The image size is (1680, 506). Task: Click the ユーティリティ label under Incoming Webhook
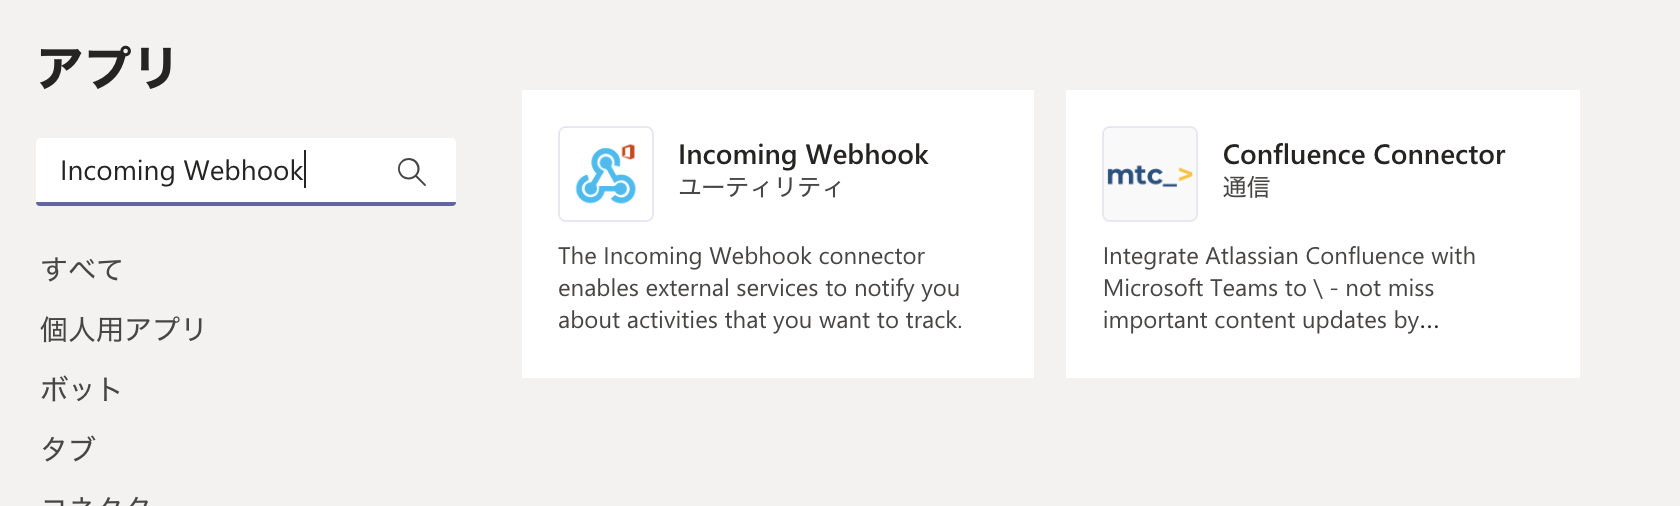coord(761,188)
